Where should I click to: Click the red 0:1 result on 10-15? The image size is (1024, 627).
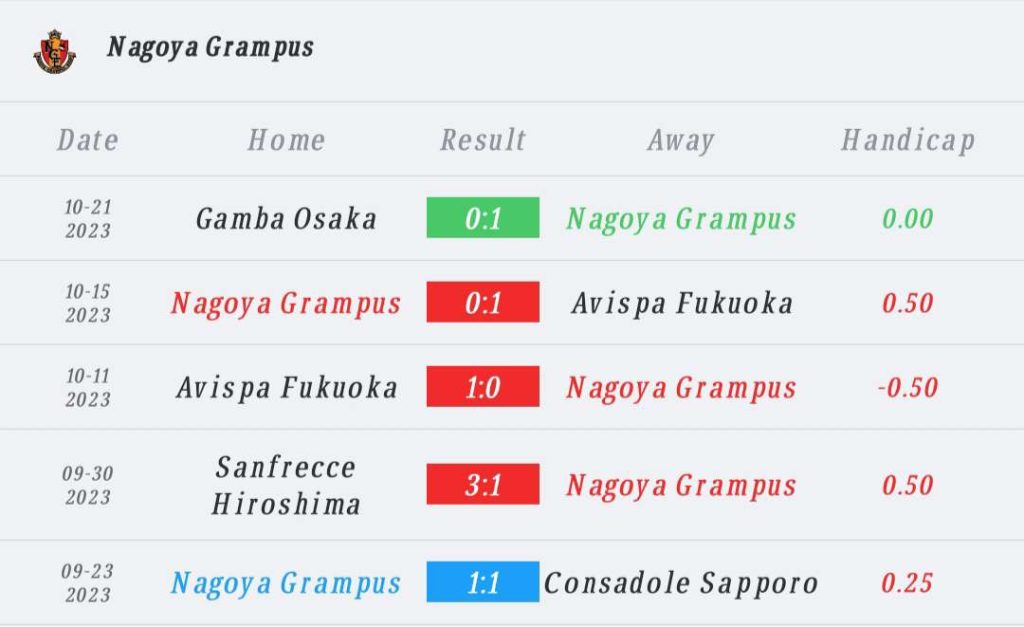click(483, 302)
